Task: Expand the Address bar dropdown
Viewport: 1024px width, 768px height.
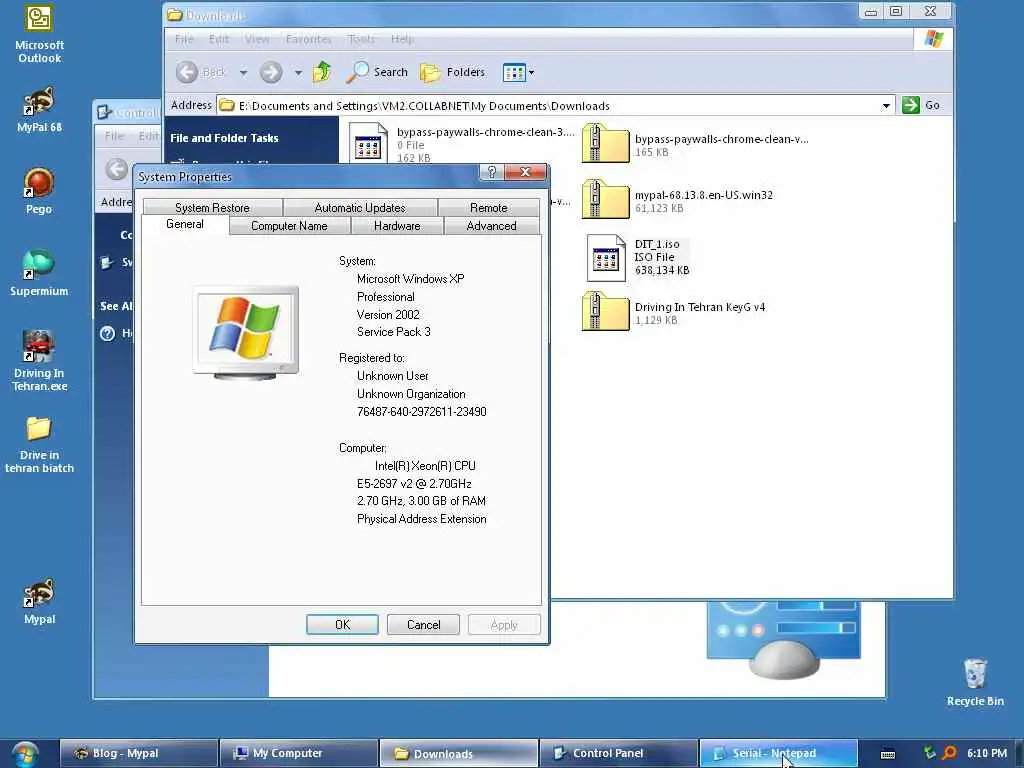Action: coord(886,106)
